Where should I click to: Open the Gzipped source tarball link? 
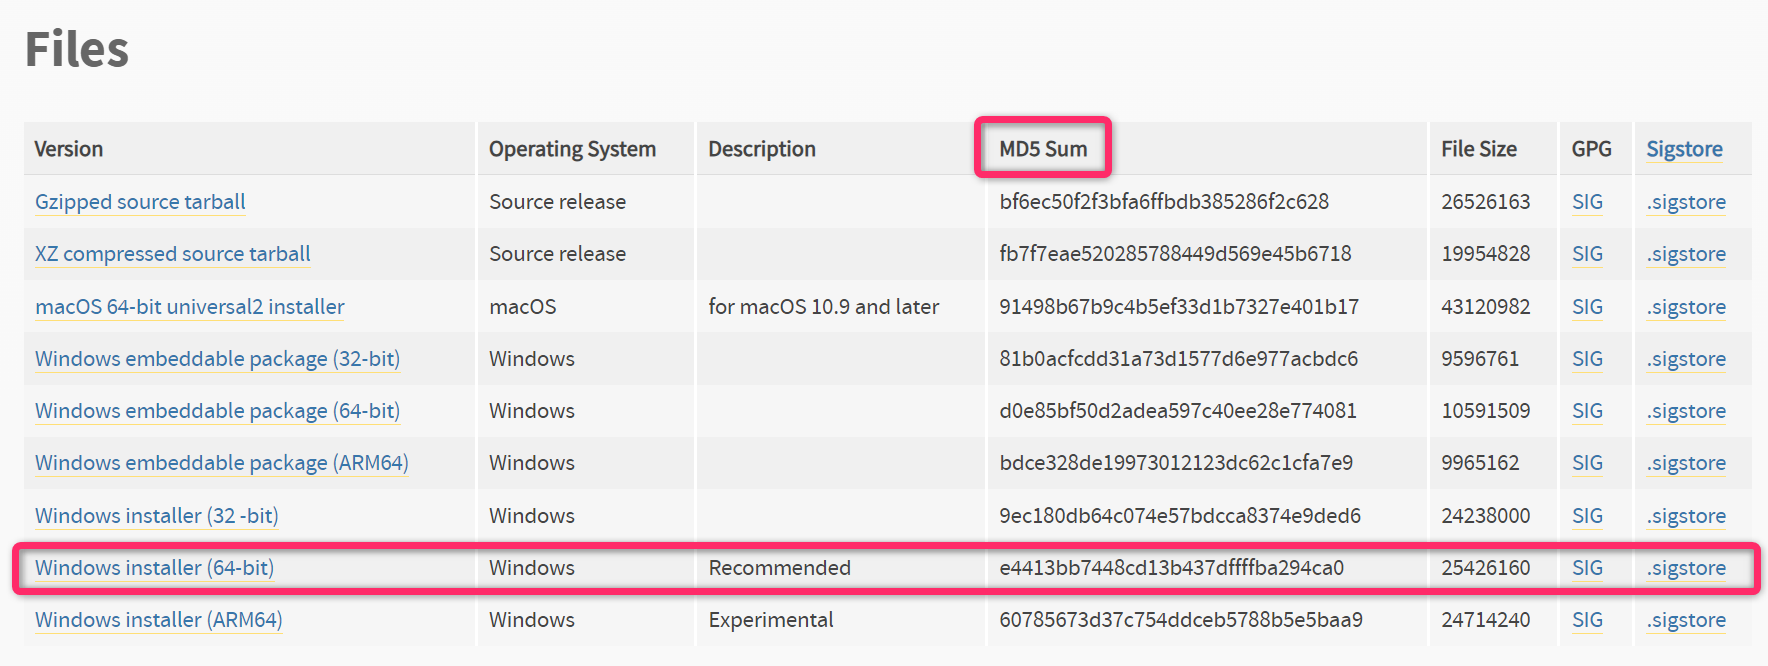coord(140,202)
